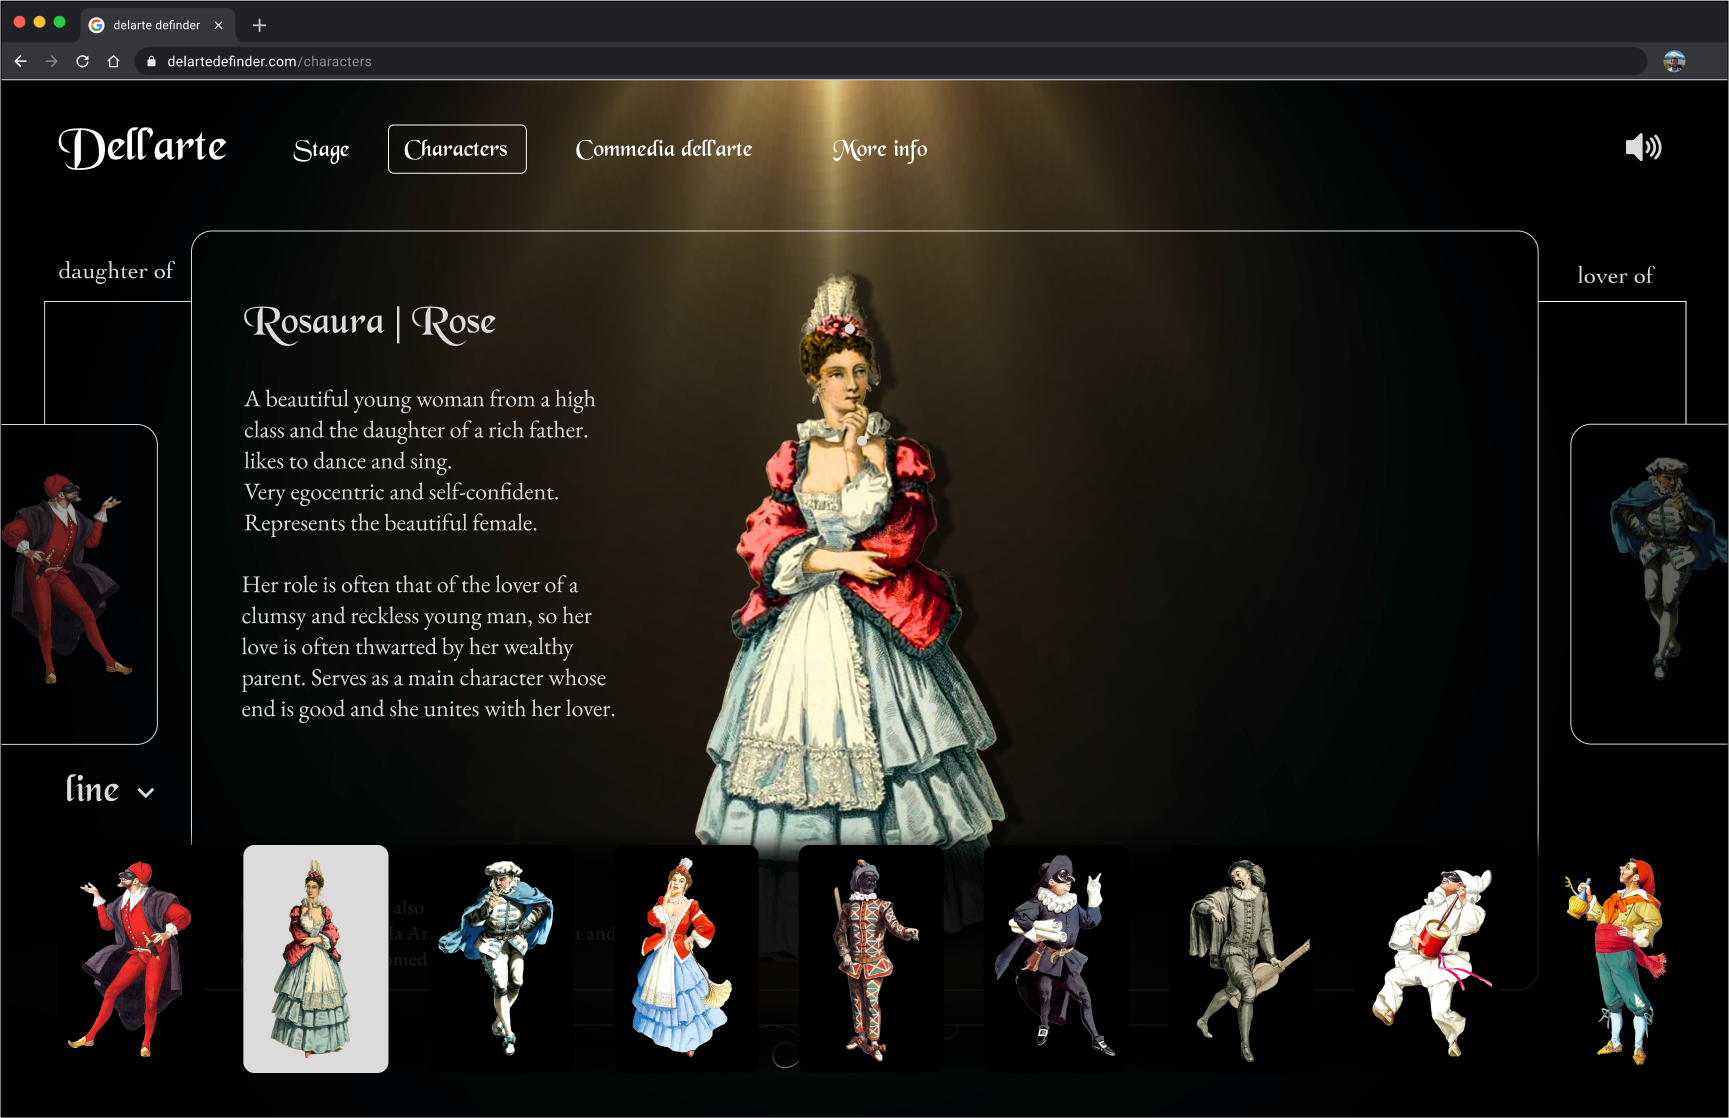The image size is (1729, 1118).
Task: Close the delarte definder tab
Action: click(219, 25)
